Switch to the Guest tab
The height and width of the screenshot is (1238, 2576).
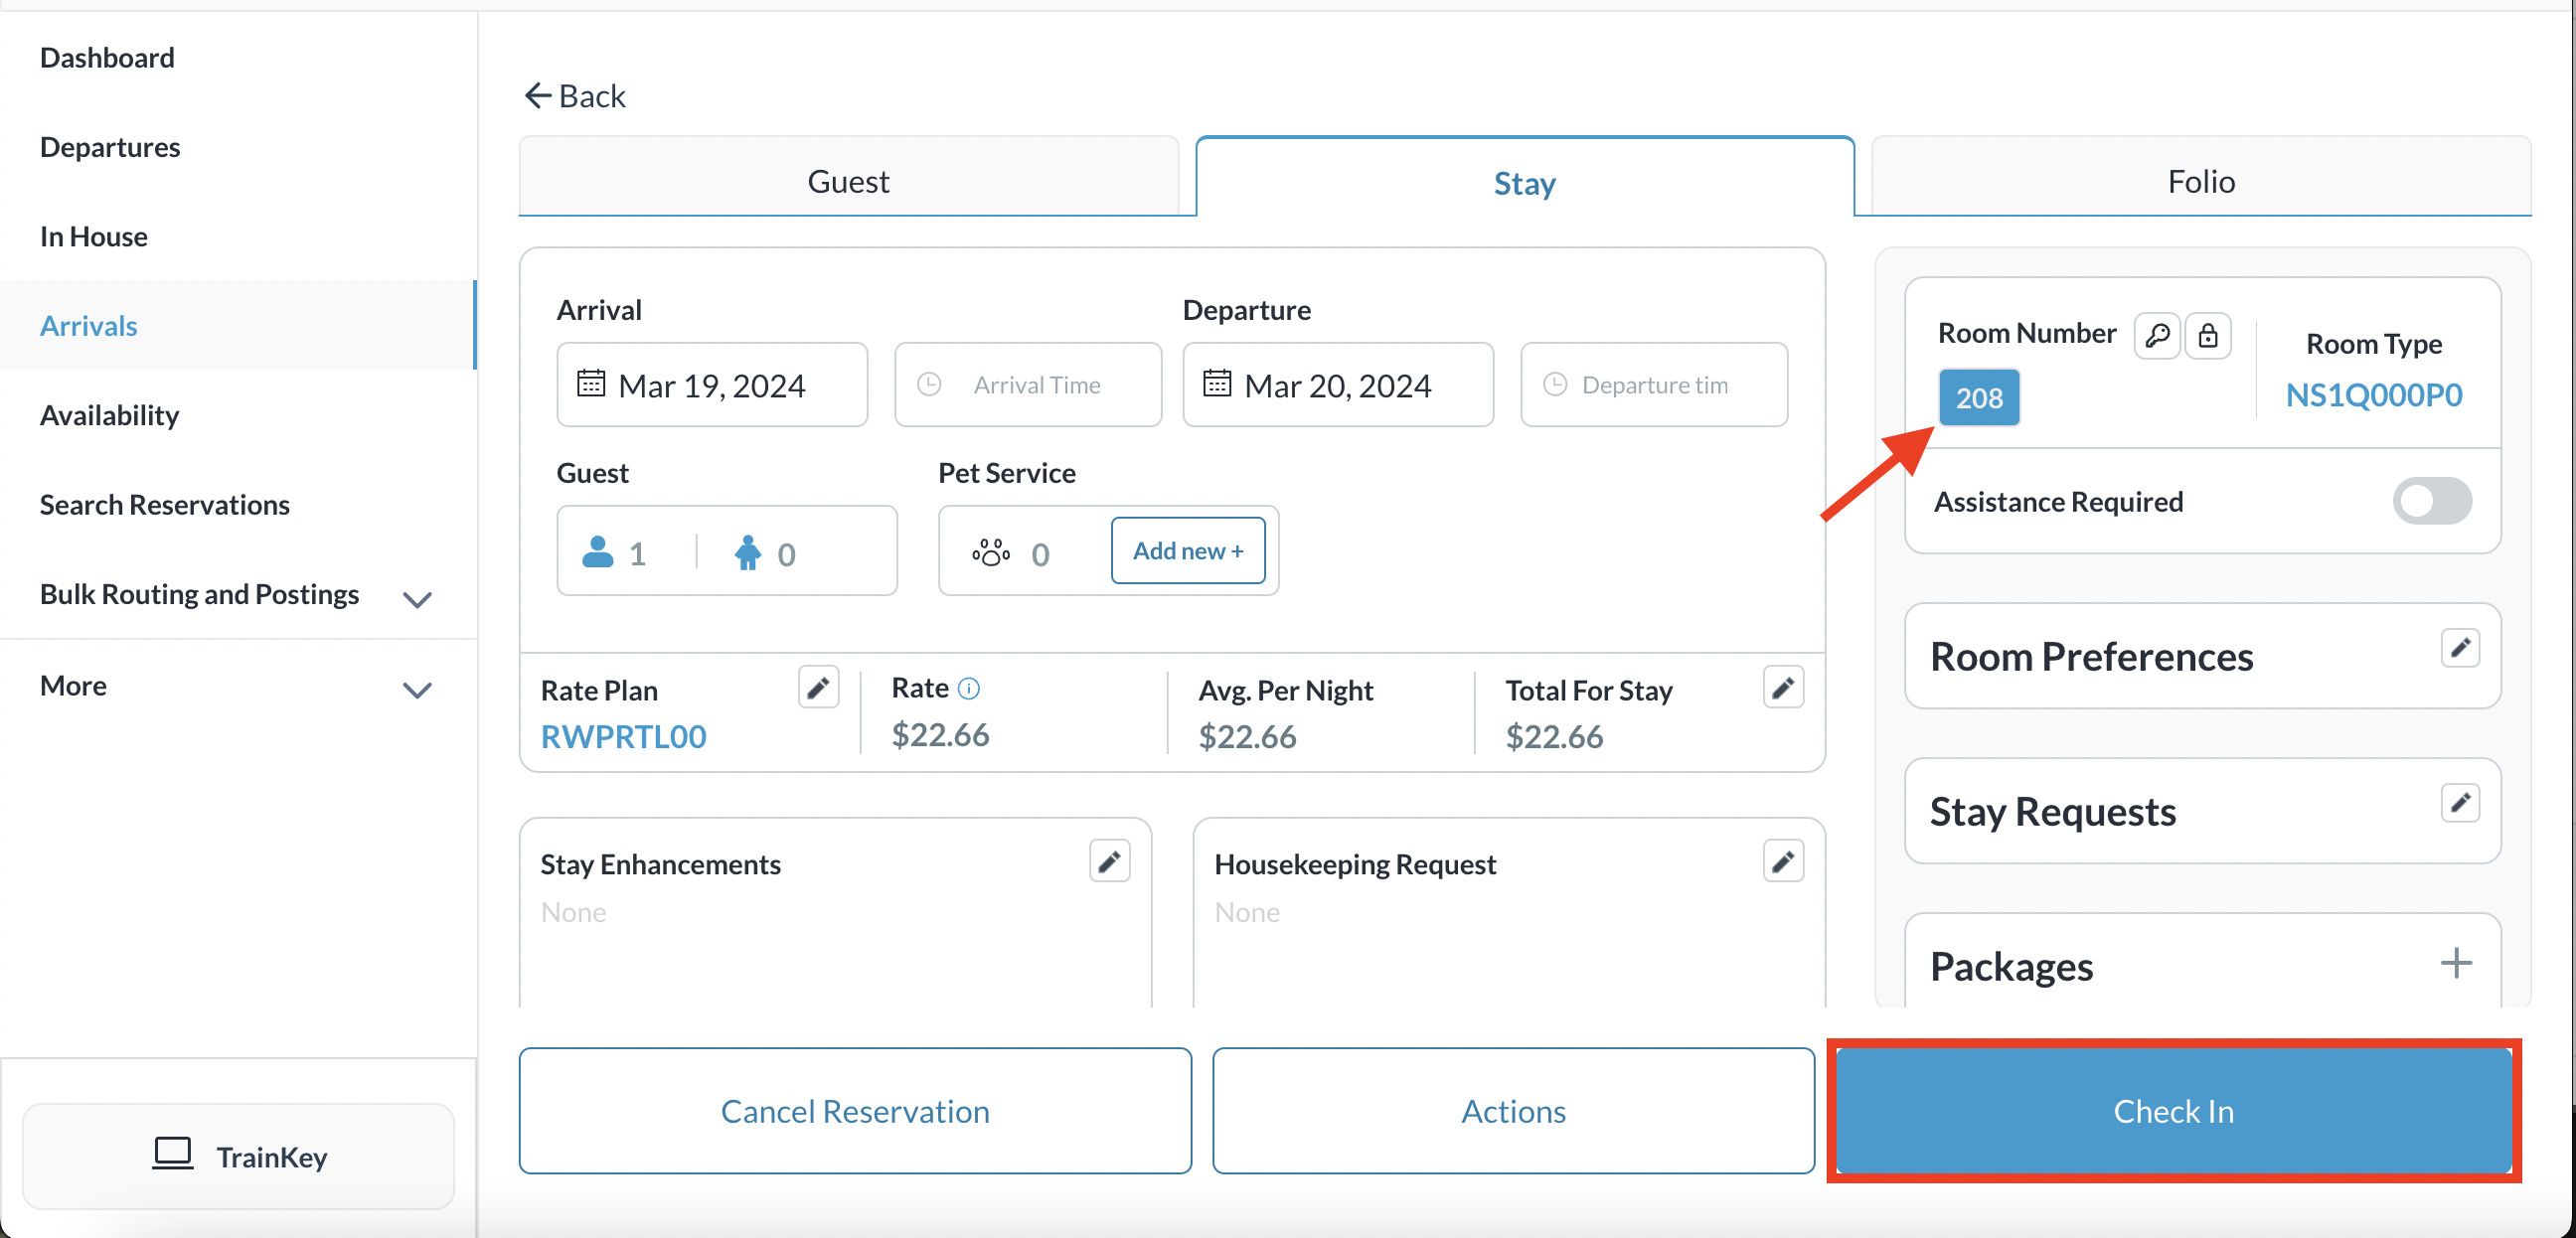tap(848, 181)
